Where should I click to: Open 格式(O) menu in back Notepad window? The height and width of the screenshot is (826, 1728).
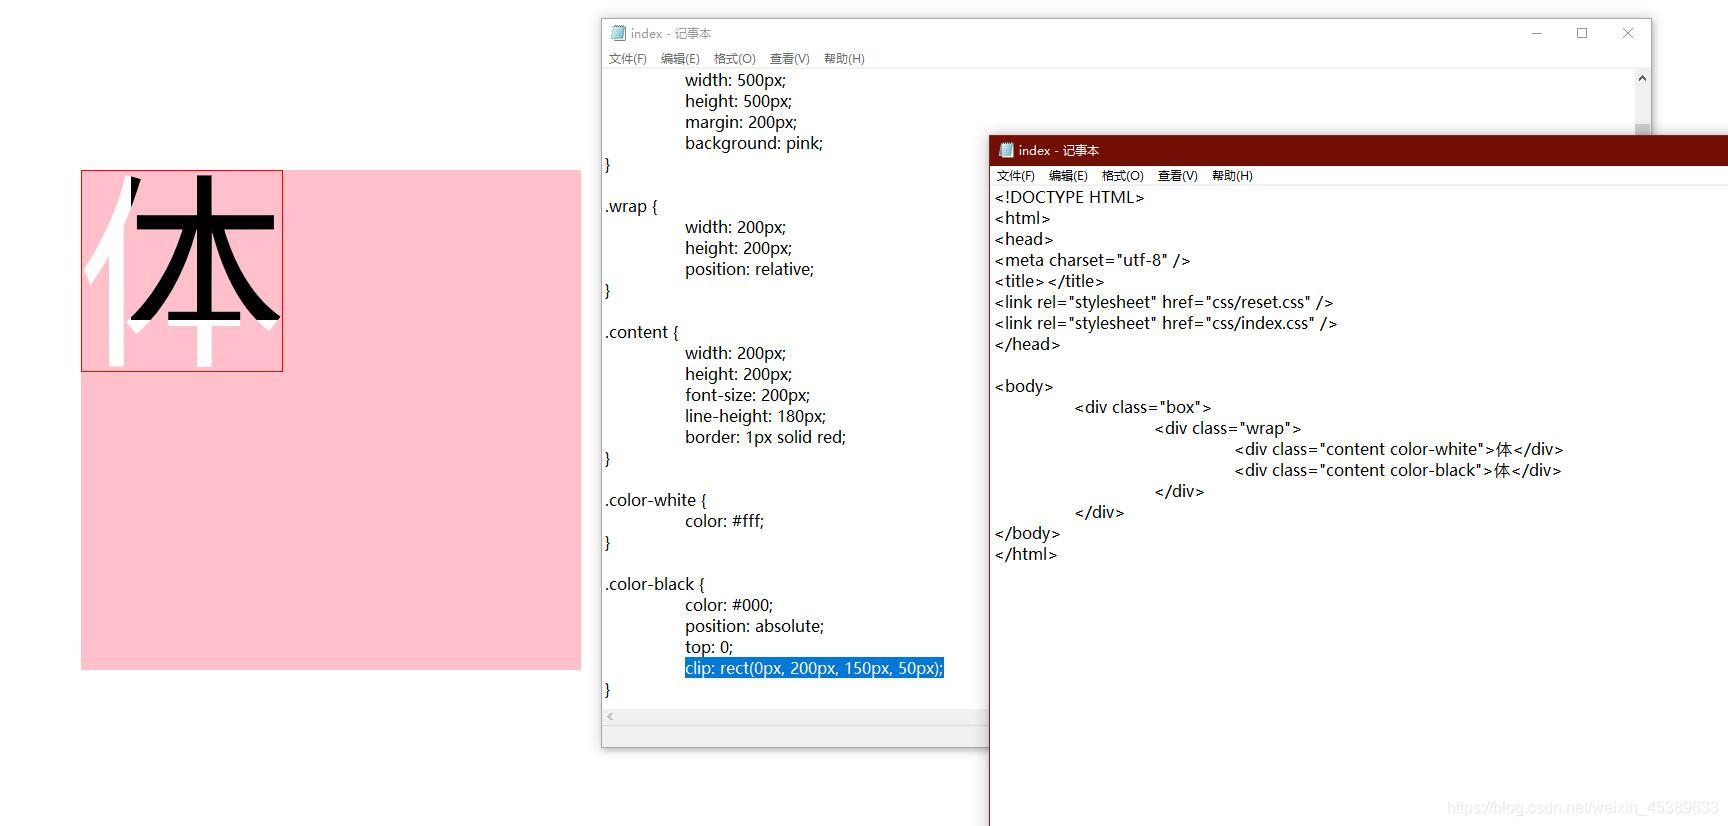[734, 59]
